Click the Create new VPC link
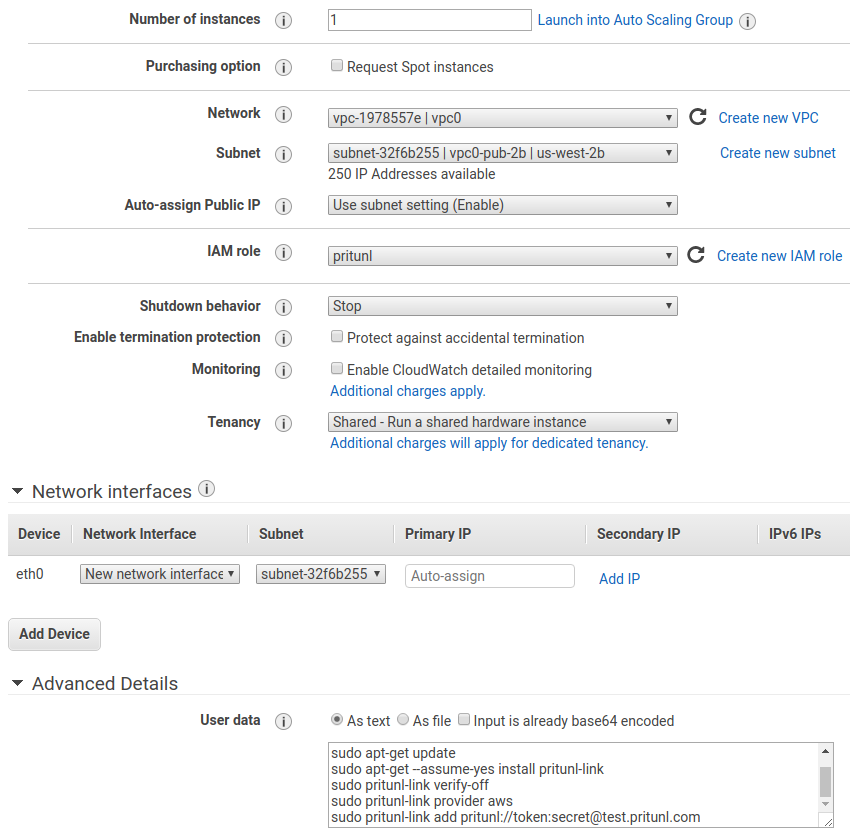The image size is (850, 835). coord(768,118)
